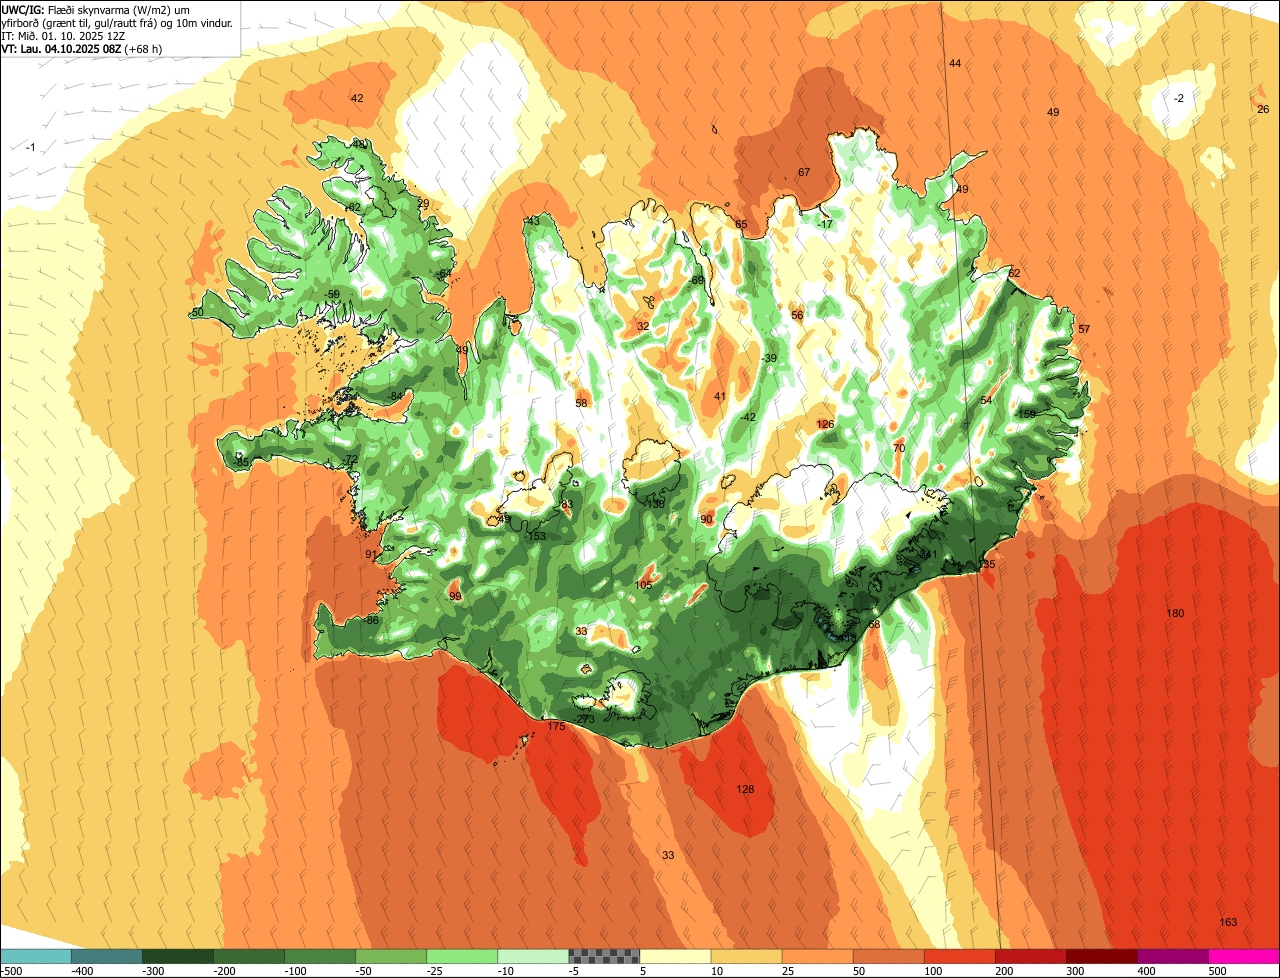This screenshot has height=978, width=1280.
Task: Click the checkered -5 to 5 legend swatch
Action: (604, 956)
